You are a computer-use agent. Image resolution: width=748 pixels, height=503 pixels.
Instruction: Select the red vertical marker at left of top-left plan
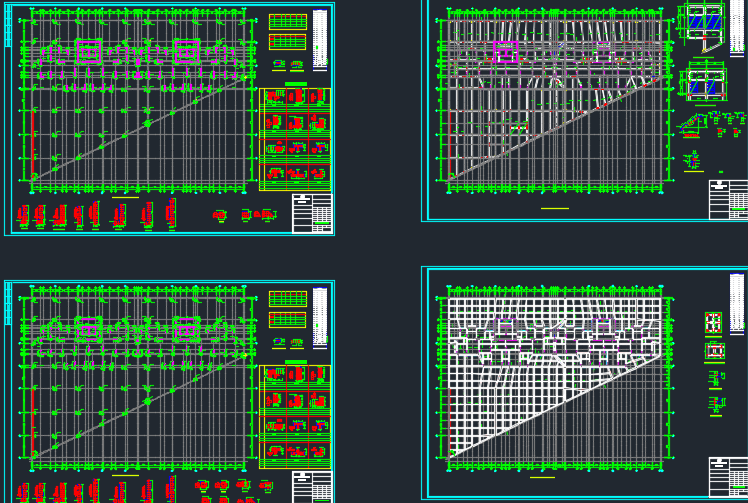33,143
